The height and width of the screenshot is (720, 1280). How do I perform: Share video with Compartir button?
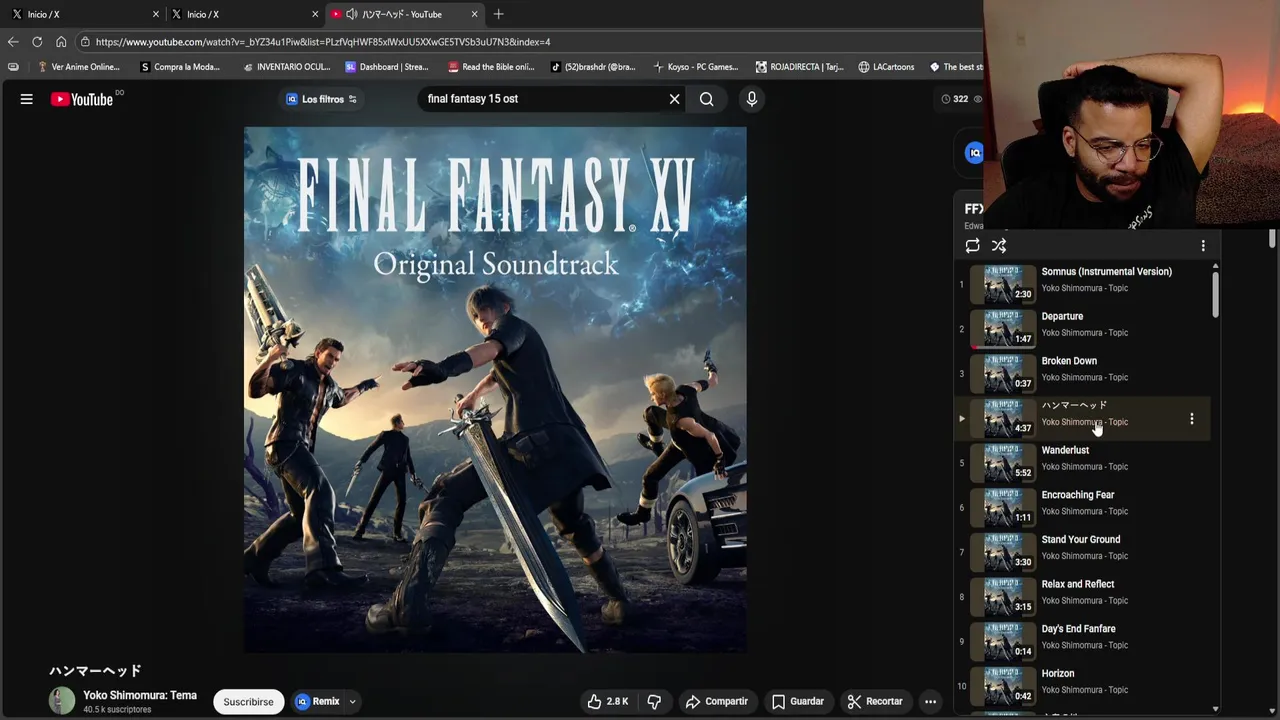(x=716, y=701)
